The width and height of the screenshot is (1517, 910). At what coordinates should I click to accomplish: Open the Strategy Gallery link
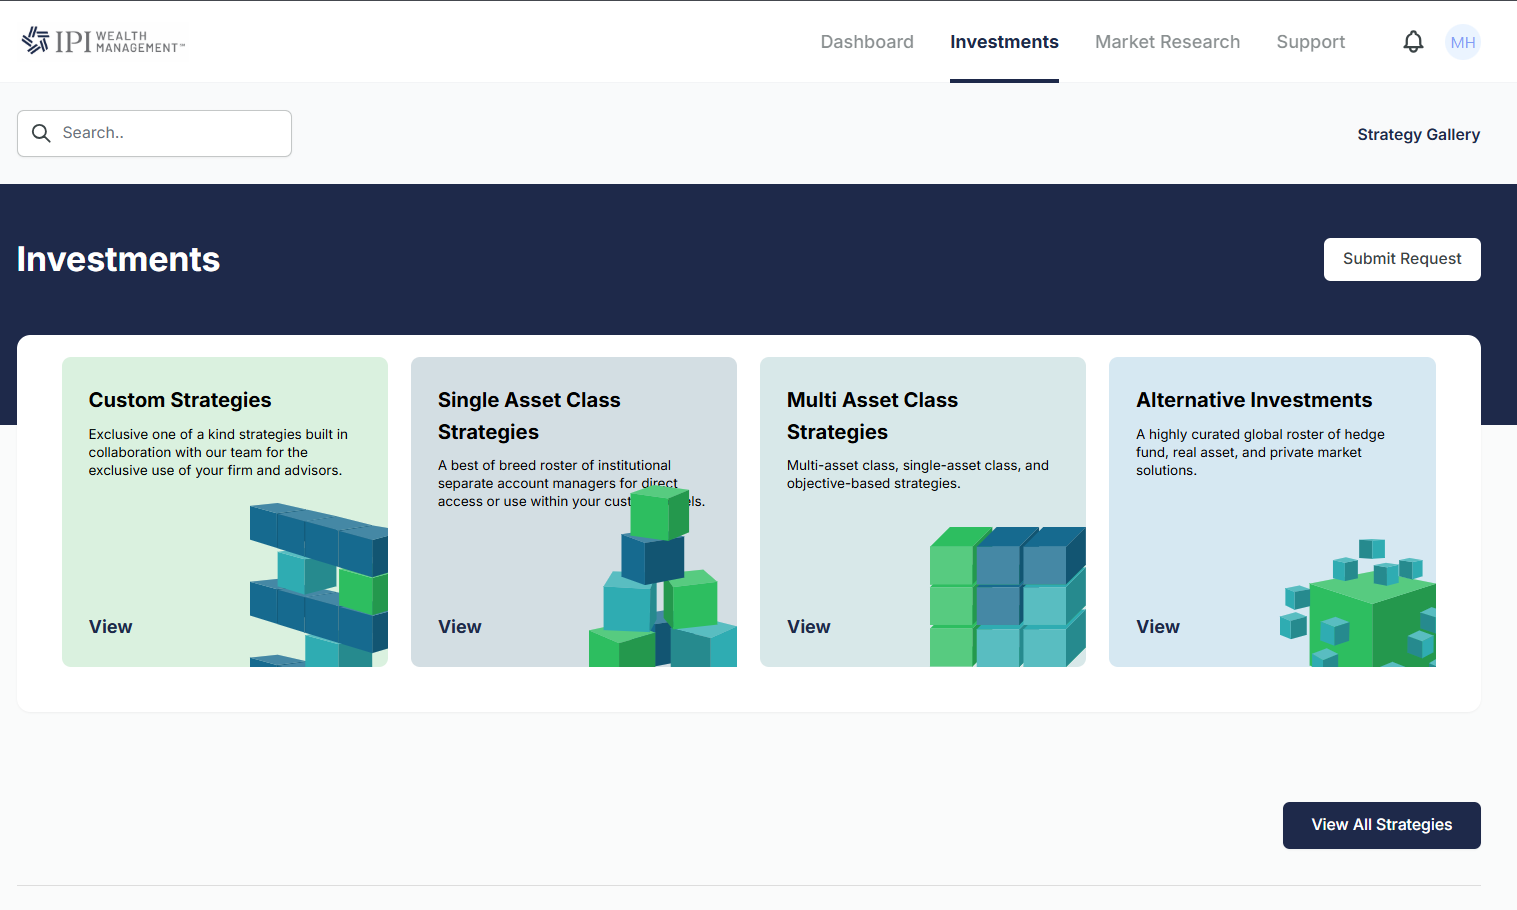coord(1418,134)
